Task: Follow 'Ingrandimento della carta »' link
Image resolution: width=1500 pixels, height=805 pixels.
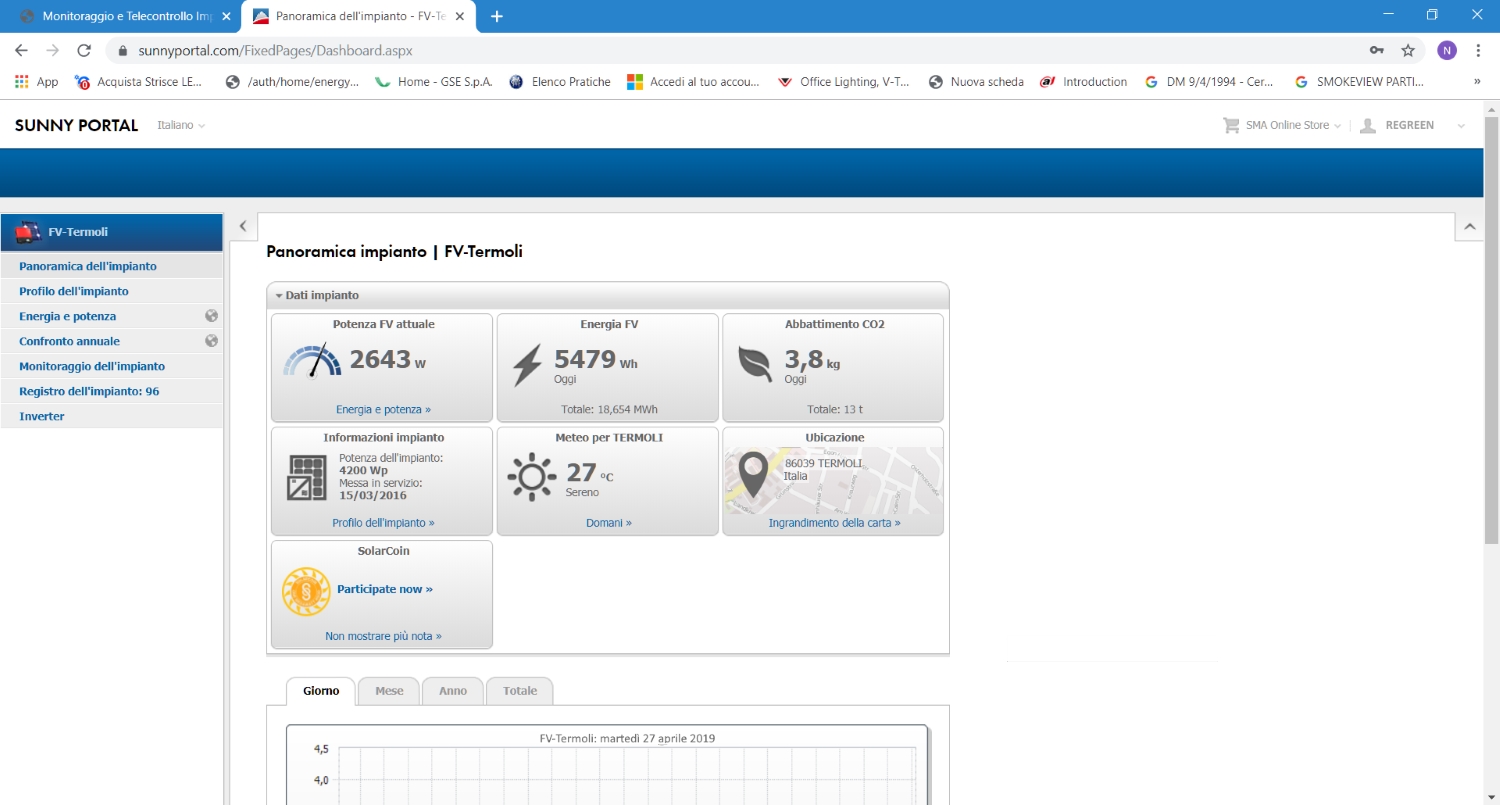Action: point(834,523)
